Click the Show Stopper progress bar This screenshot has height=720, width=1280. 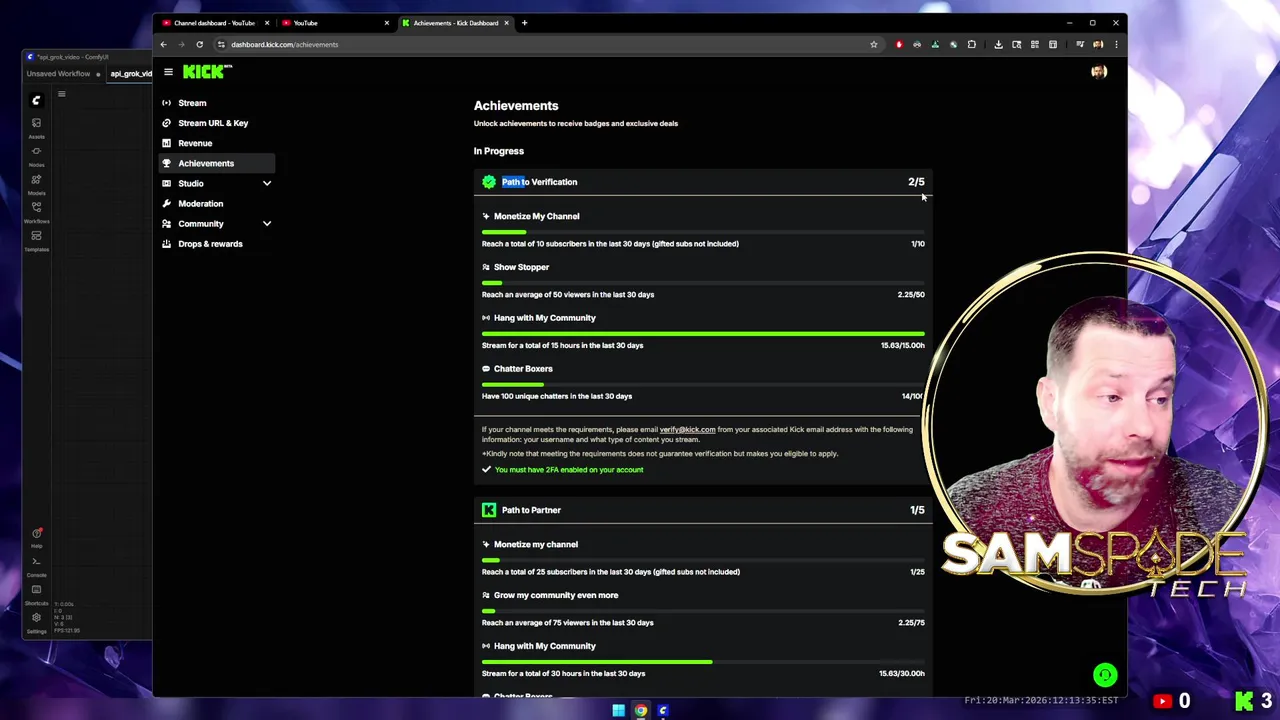click(x=703, y=283)
